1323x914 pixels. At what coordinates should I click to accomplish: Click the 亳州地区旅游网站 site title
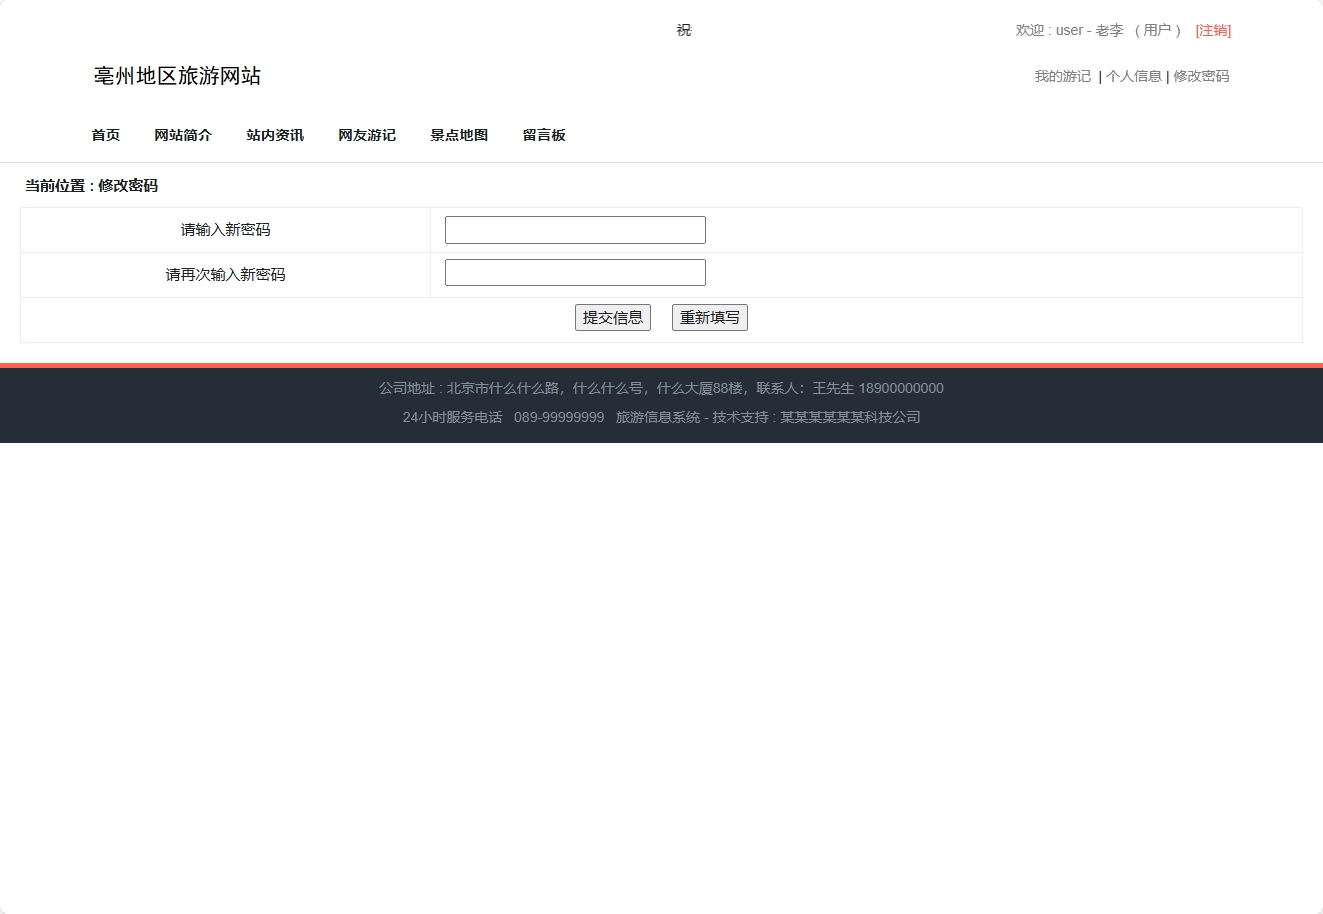[177, 76]
